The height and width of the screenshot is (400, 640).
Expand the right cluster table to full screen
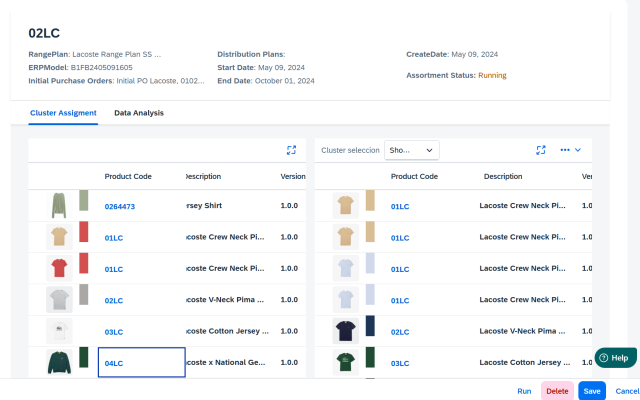pyautogui.click(x=541, y=150)
